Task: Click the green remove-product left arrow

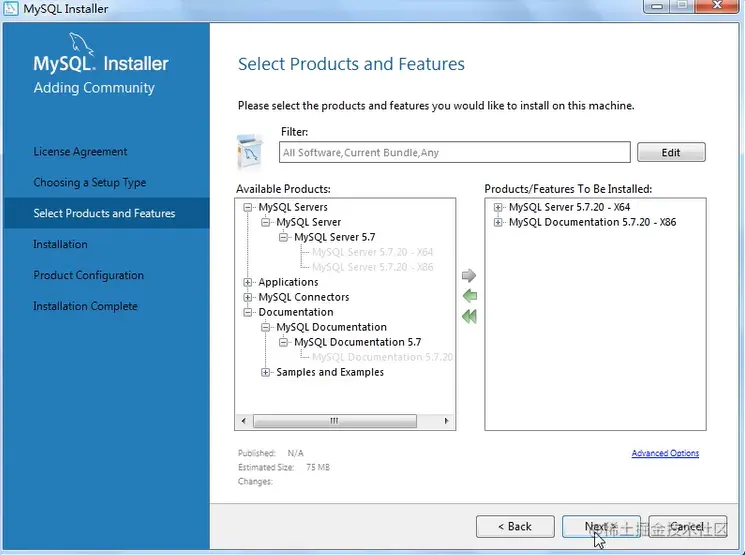Action: coord(469,296)
